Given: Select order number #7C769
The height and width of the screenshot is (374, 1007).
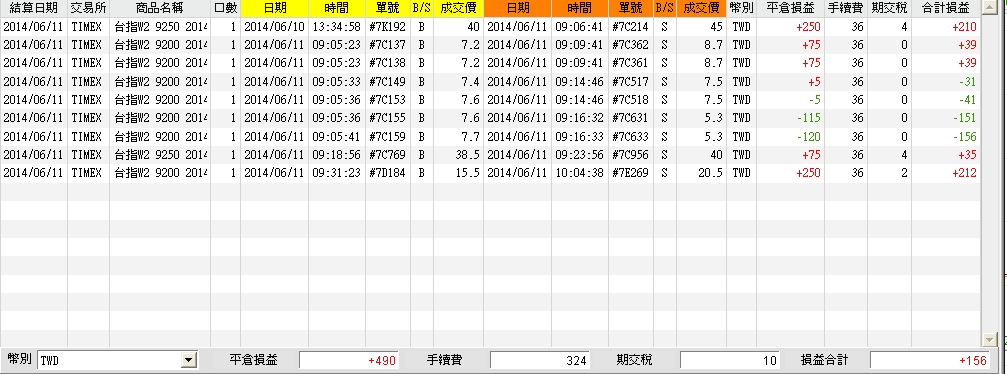Looking at the screenshot, I should pos(387,154).
